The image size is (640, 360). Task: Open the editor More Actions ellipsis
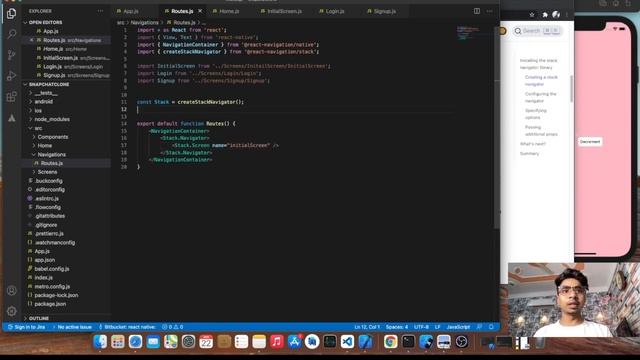489,11
